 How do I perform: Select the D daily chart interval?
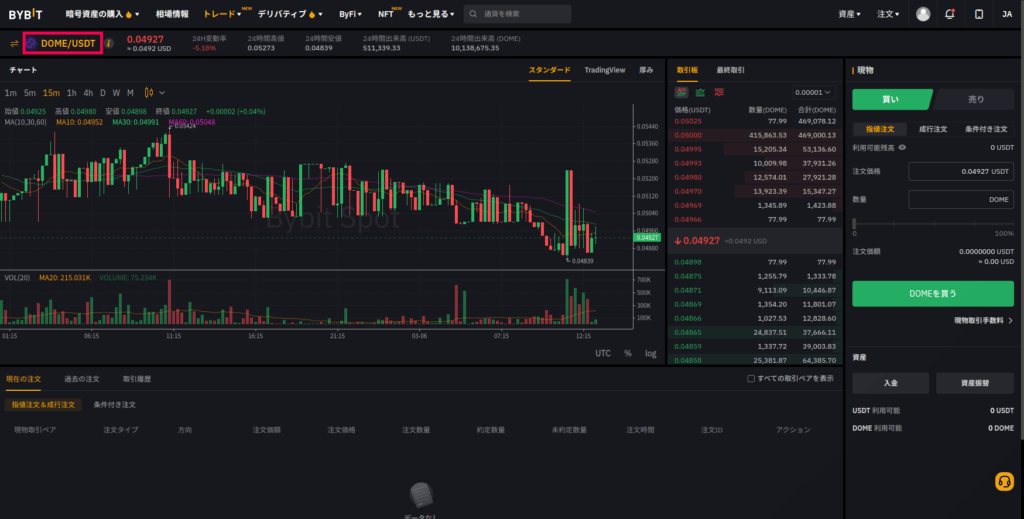pyautogui.click(x=103, y=93)
